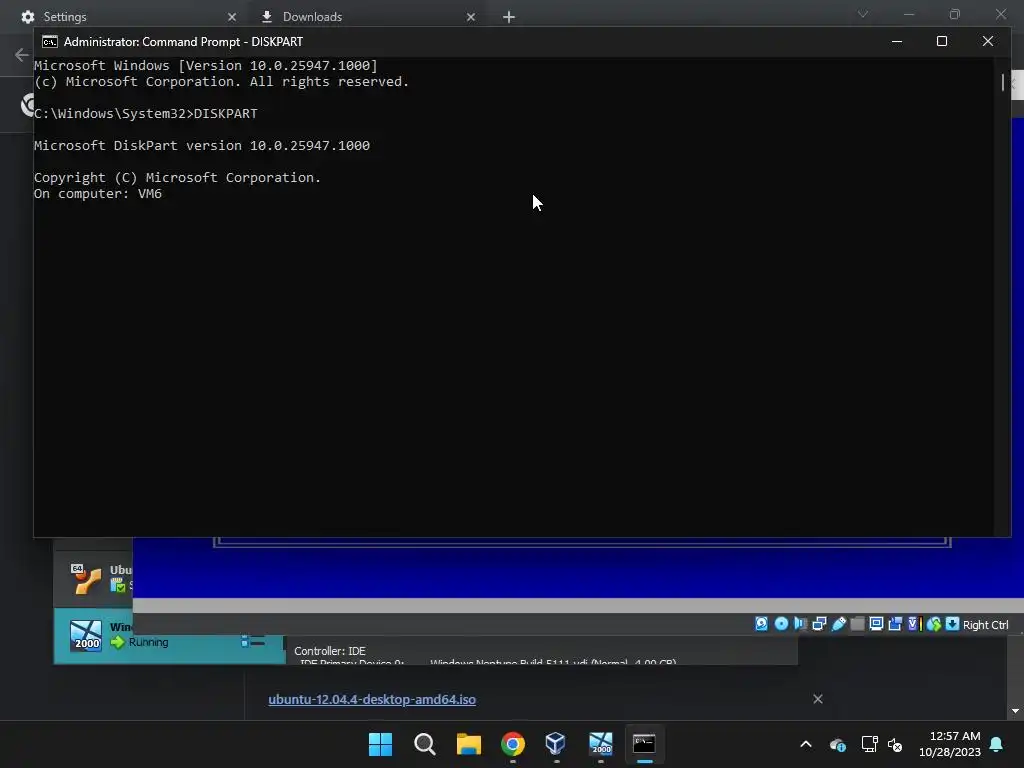Select the Ubuntu VM in VirtualBox list
The width and height of the screenshot is (1024, 768).
[x=93, y=577]
